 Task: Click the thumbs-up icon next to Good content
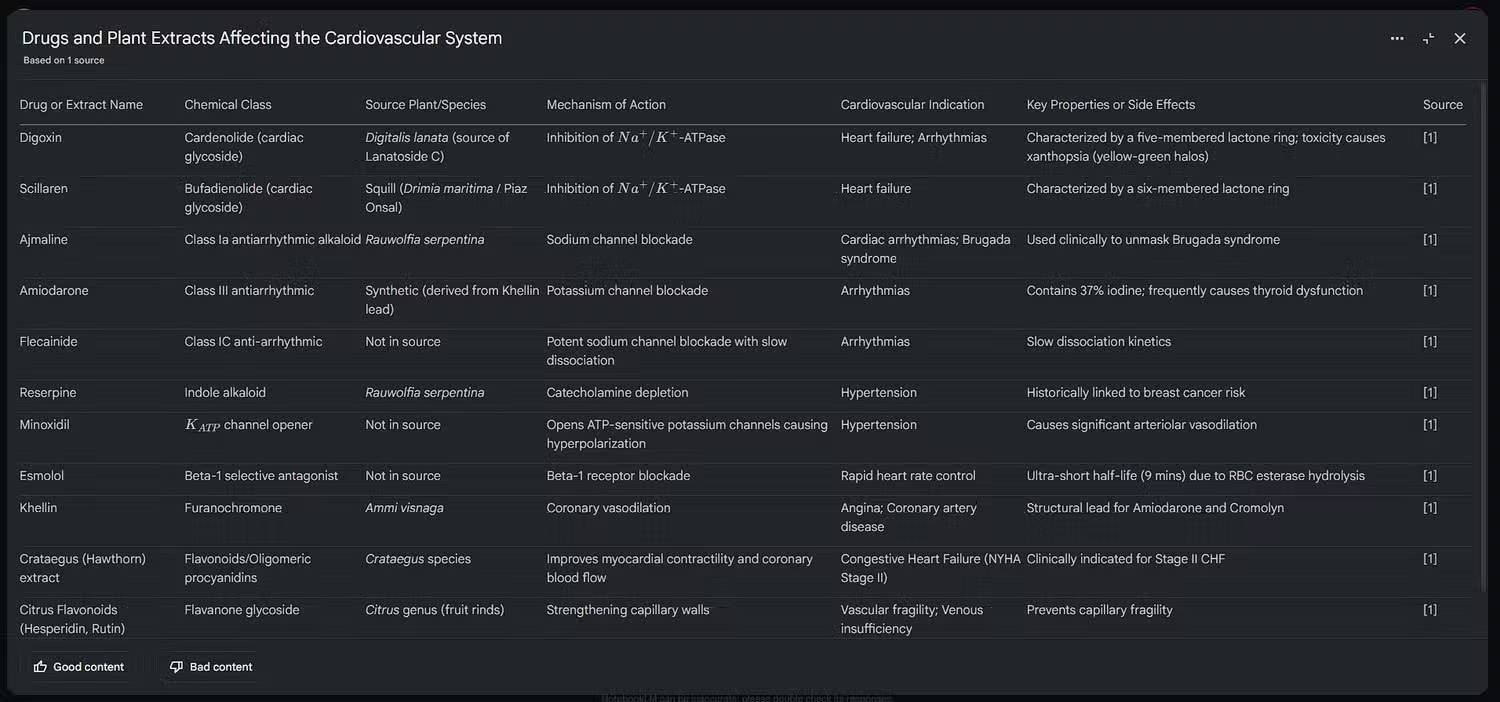(x=41, y=666)
